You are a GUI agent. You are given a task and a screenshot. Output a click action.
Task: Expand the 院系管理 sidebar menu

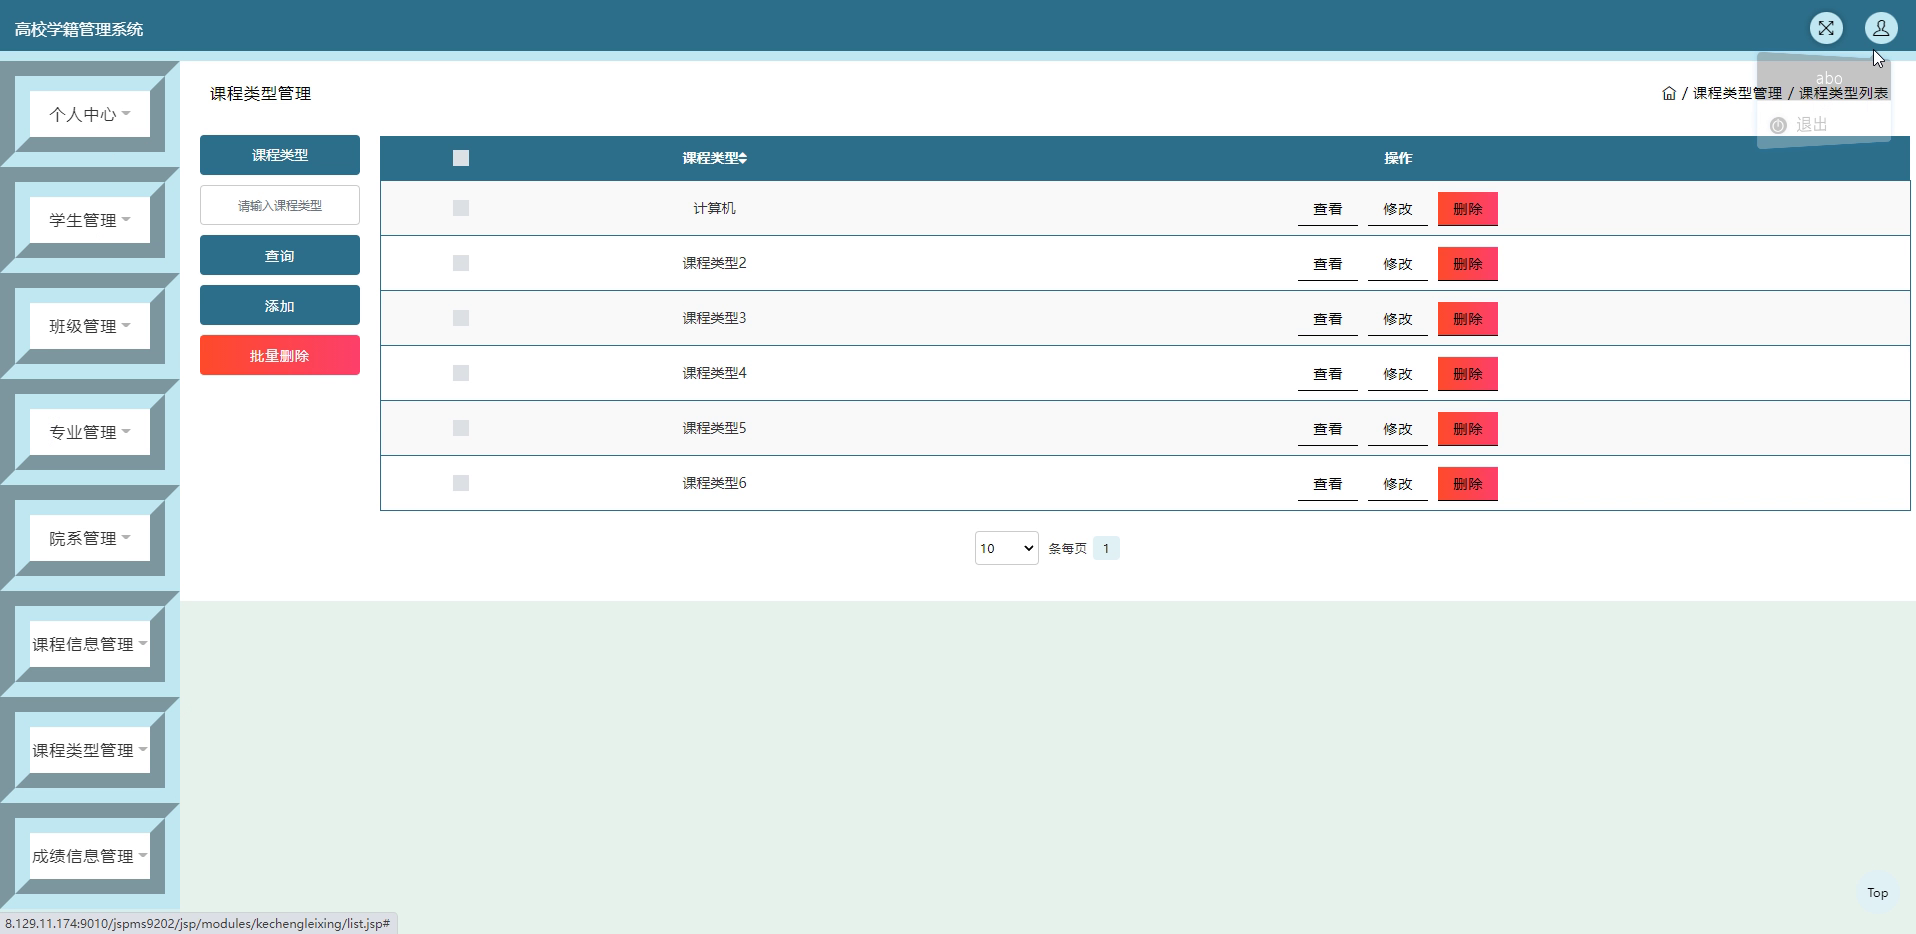(x=90, y=538)
